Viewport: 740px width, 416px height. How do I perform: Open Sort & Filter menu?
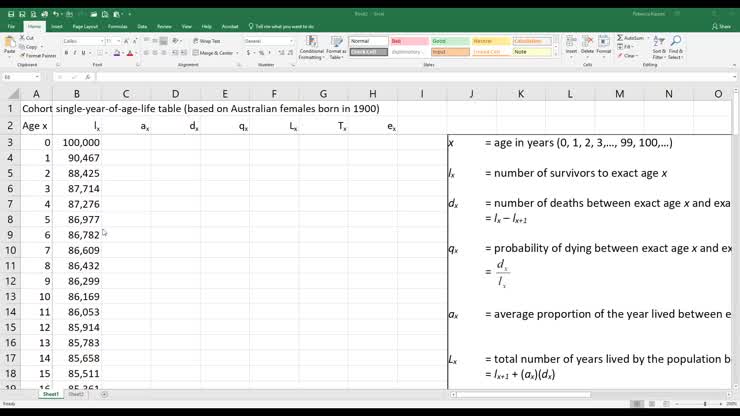click(659, 47)
